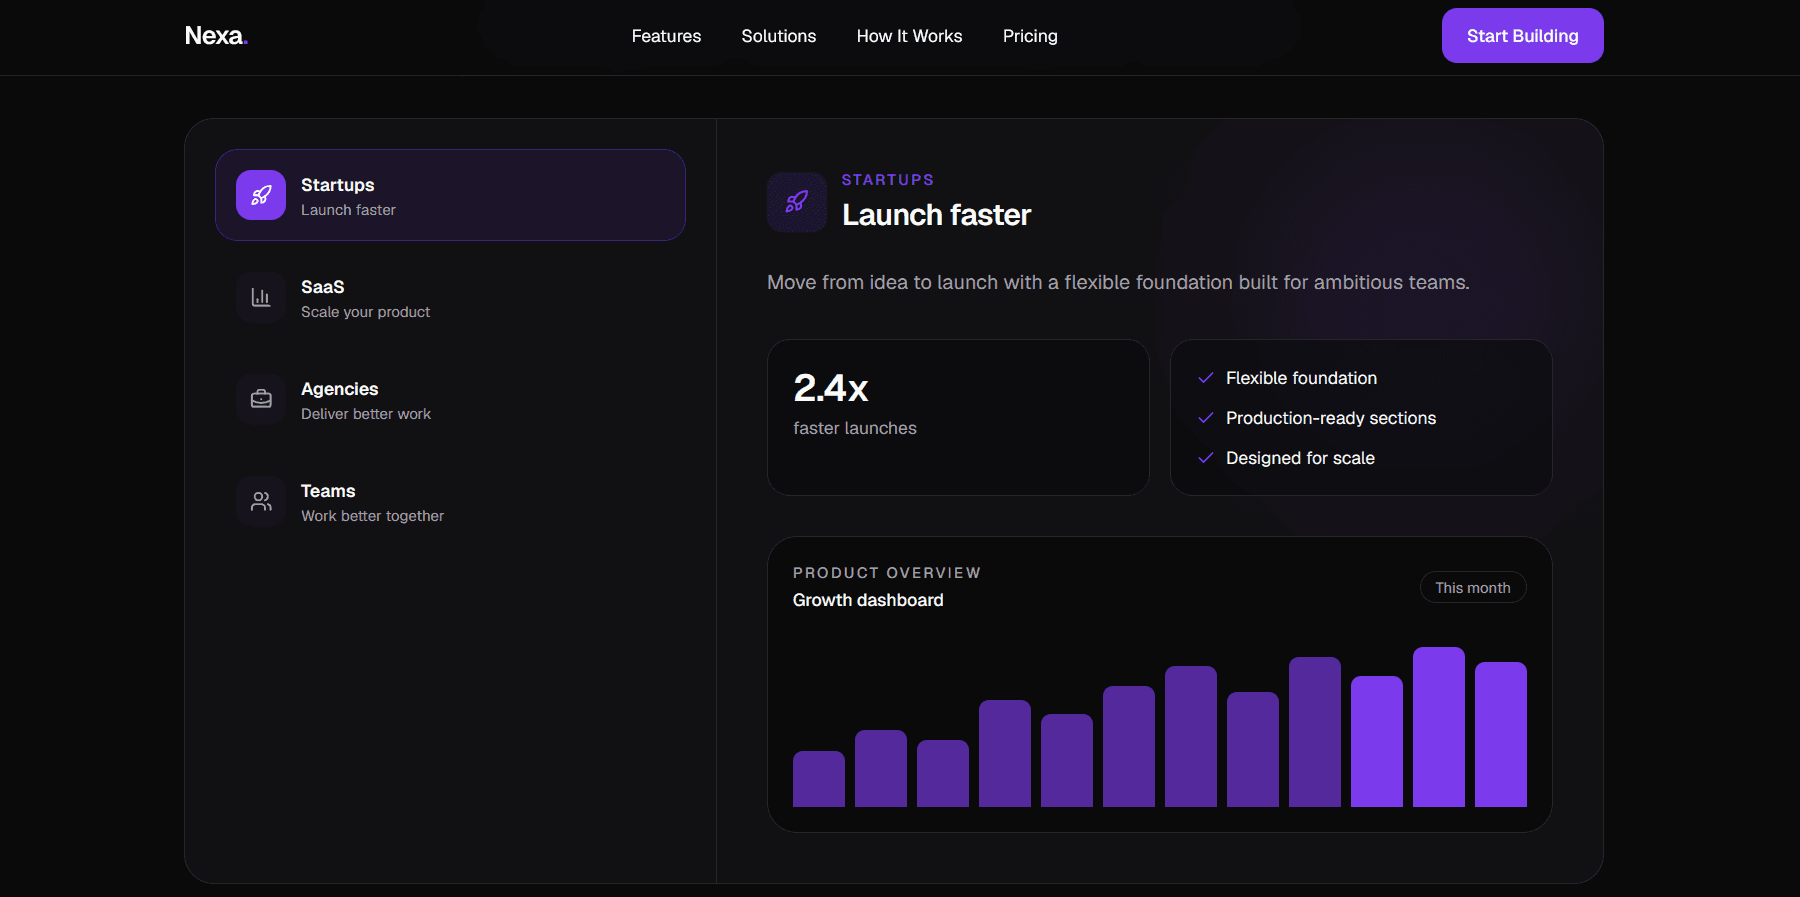
Task: Click the 2.4x stat value
Action: 831,388
